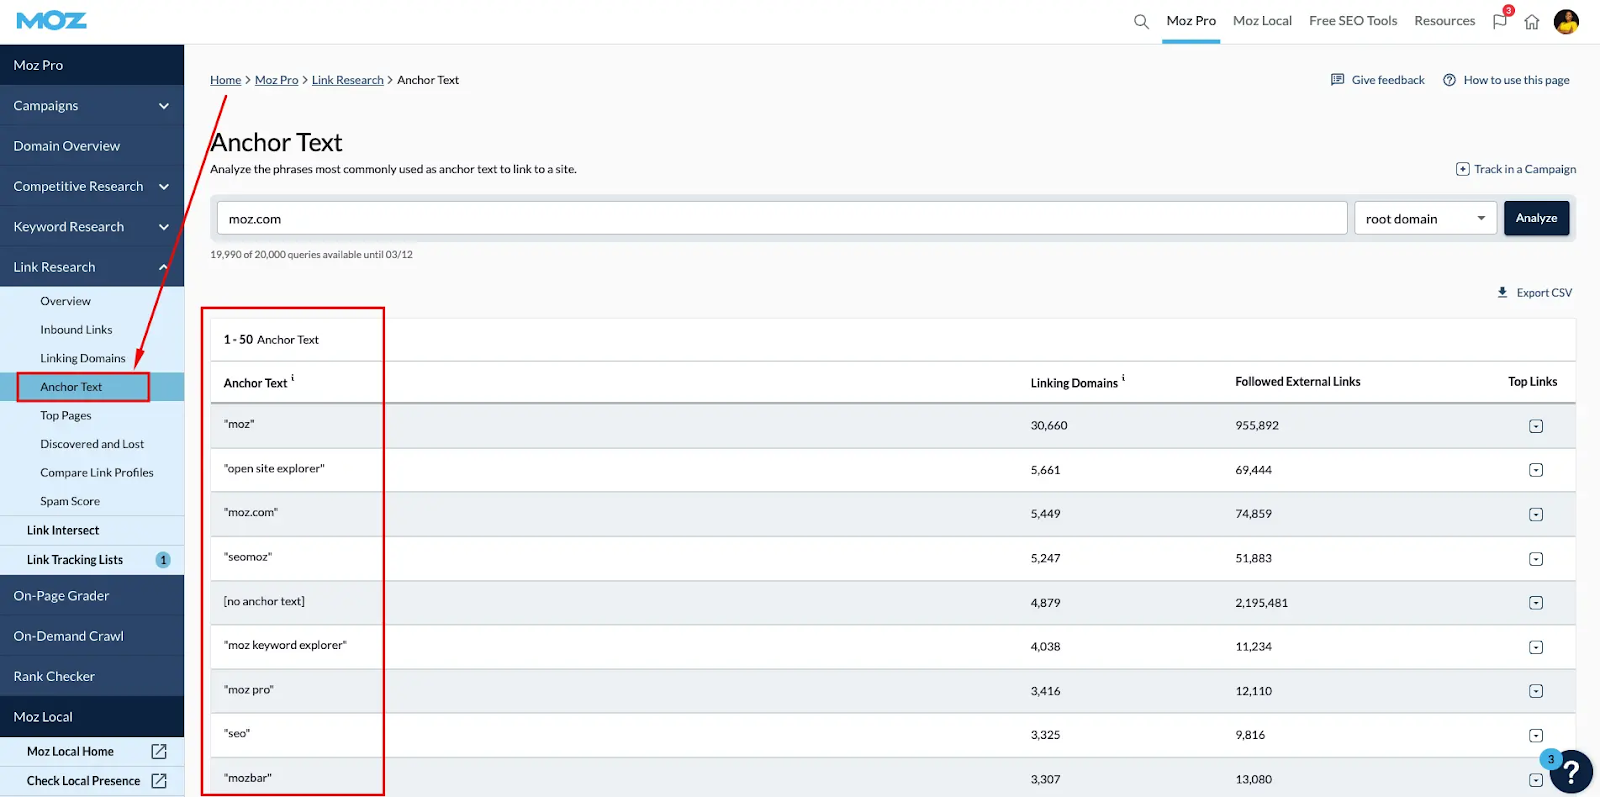The width and height of the screenshot is (1600, 797).
Task: Open the user profile avatar
Action: click(1566, 21)
